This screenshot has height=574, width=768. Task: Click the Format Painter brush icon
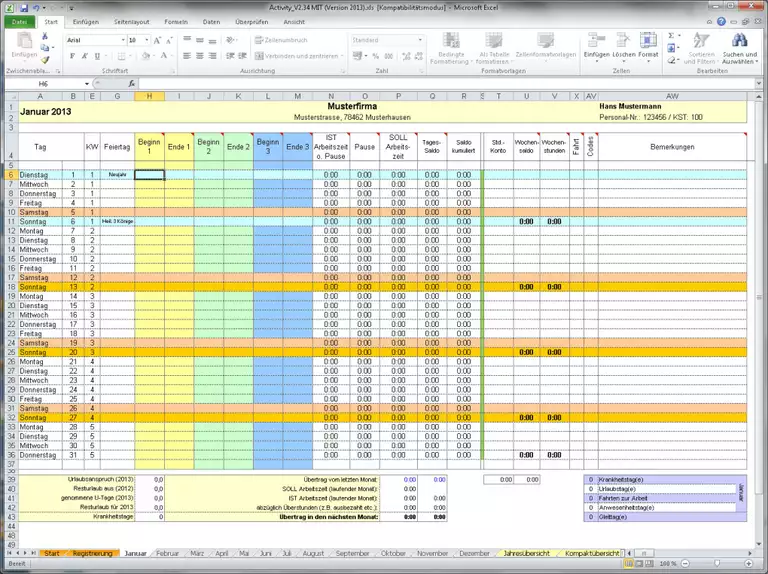pyautogui.click(x=46, y=60)
